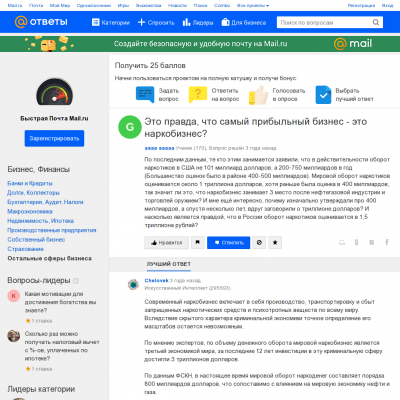Click the Нравится button
400x400 pixels.
click(166, 243)
